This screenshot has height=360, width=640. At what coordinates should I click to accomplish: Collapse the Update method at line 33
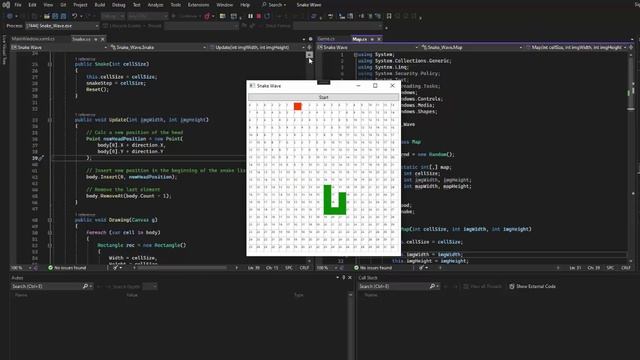49,120
